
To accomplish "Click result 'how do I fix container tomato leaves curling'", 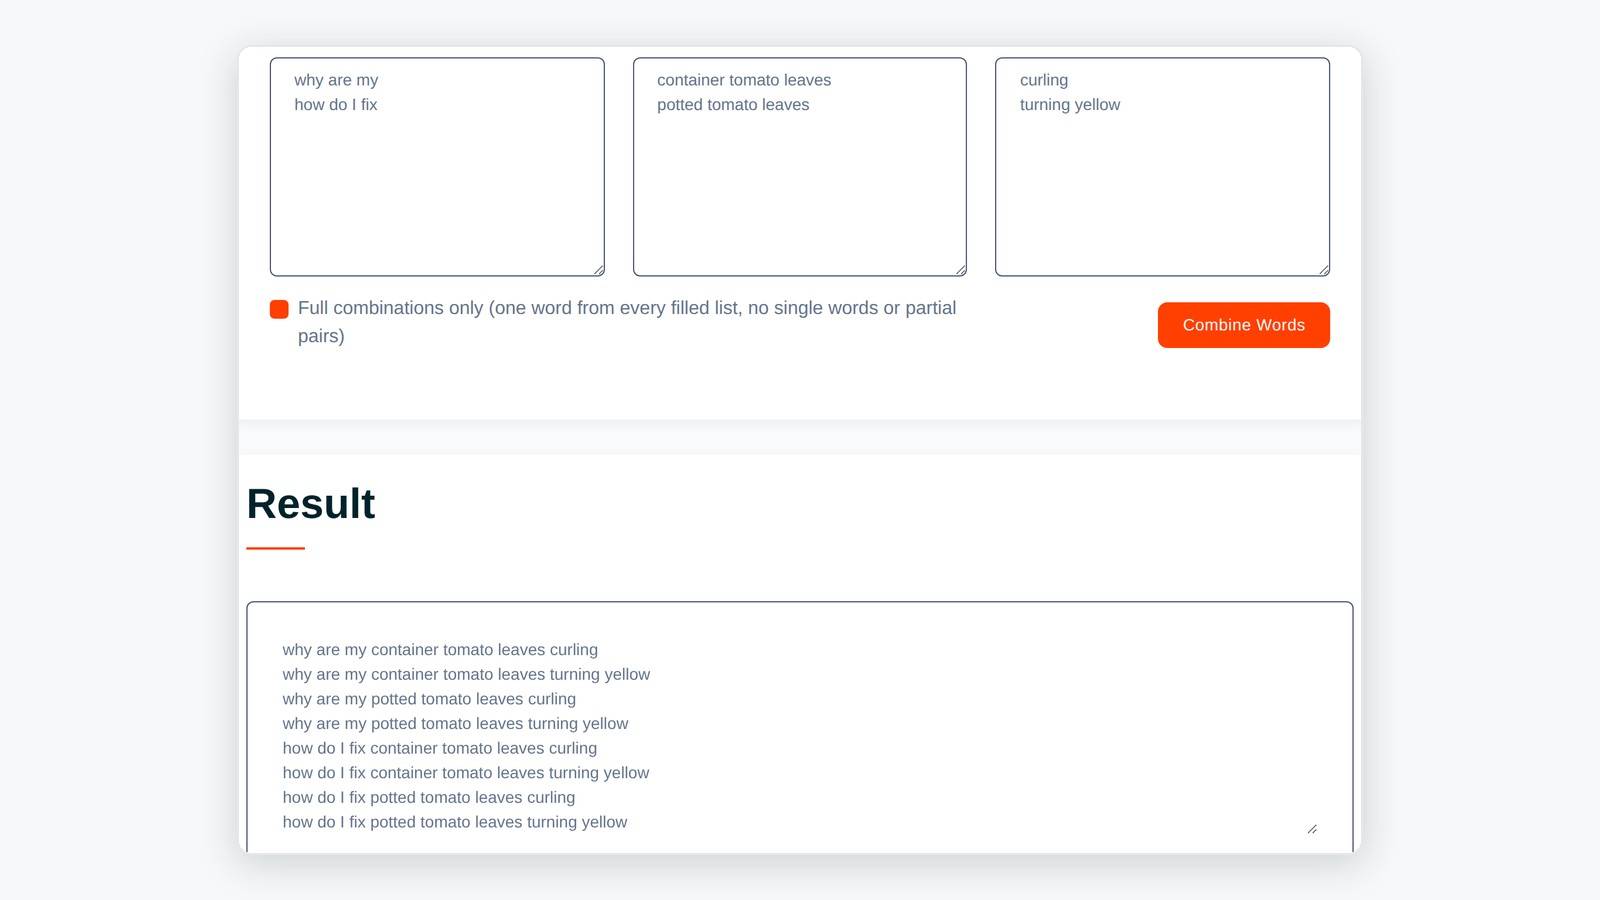I will point(440,748).
